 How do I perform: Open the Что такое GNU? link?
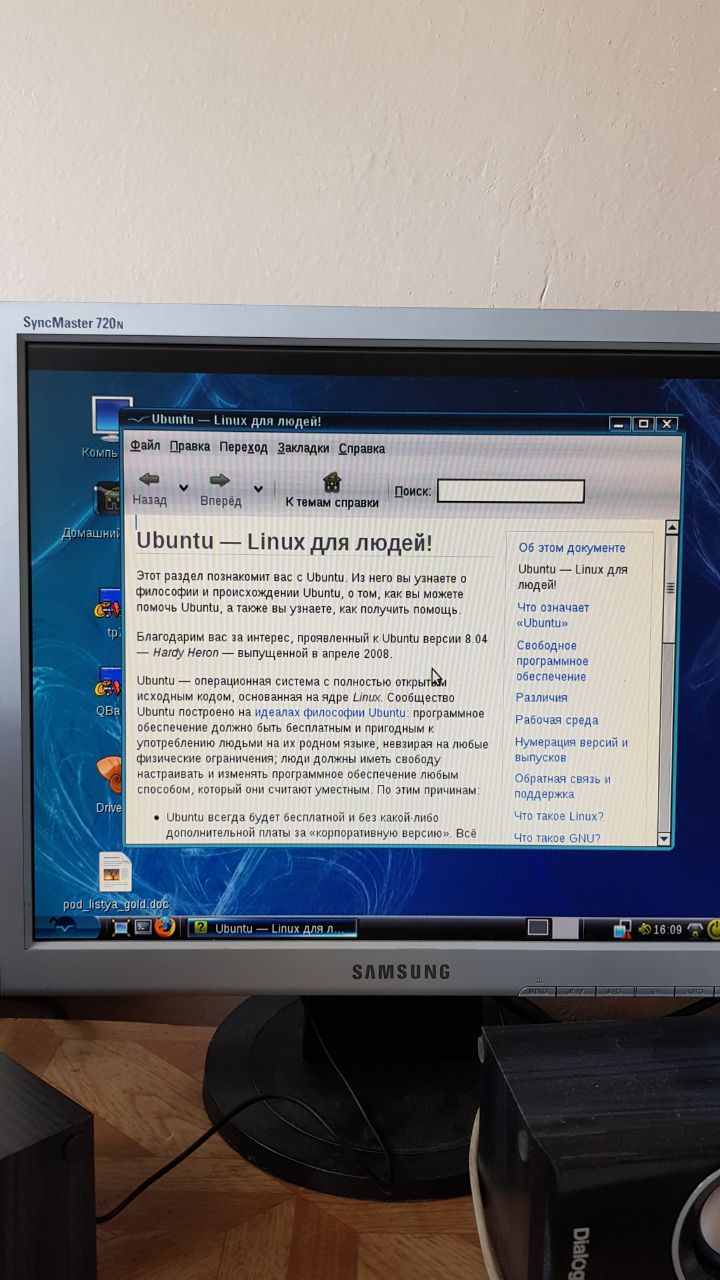click(557, 838)
